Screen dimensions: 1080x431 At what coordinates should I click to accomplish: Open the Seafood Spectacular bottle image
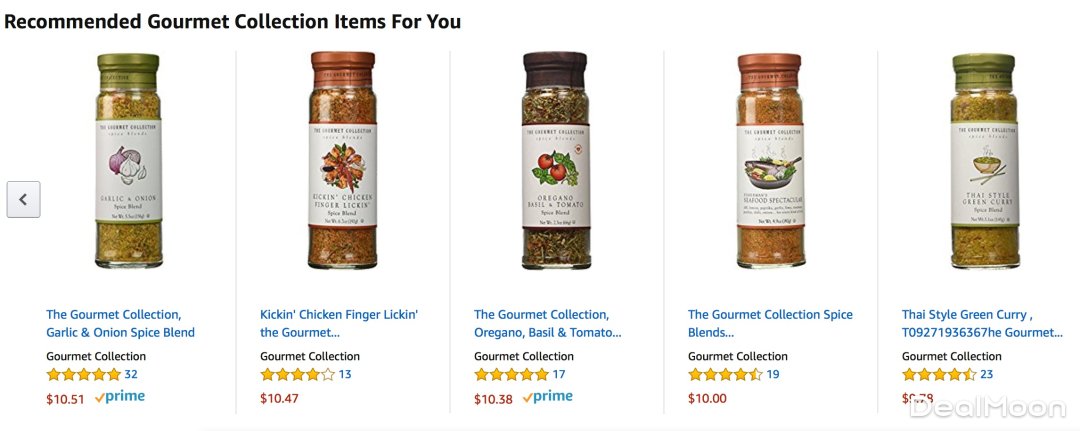pyautogui.click(x=769, y=161)
